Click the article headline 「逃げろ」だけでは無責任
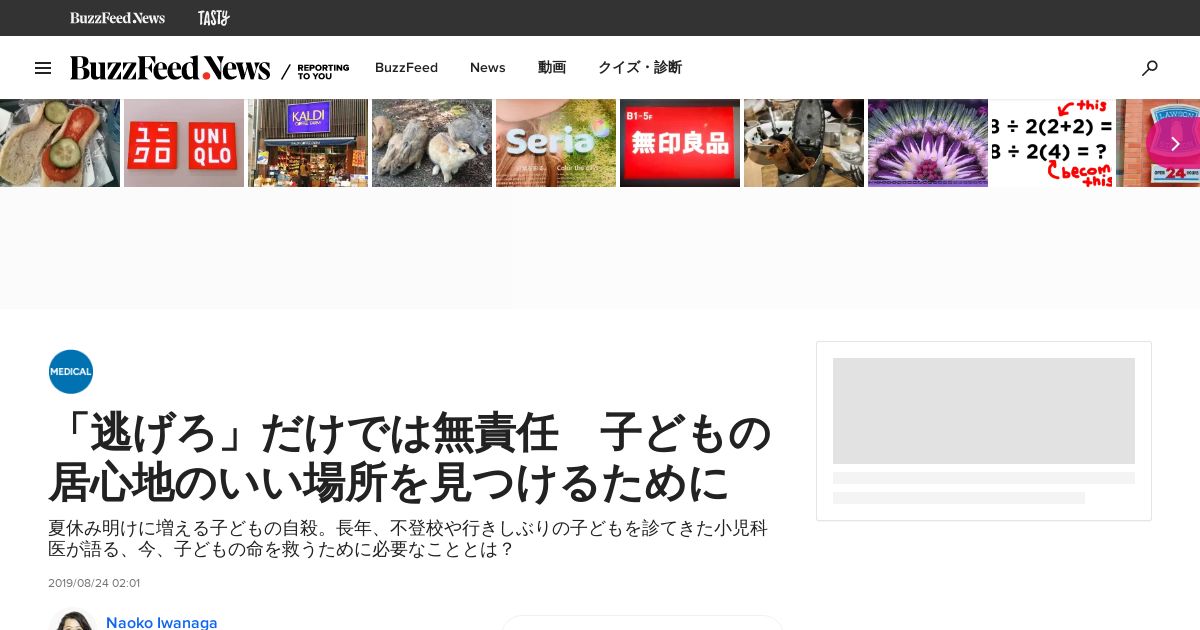This screenshot has height=630, width=1200. coord(410,458)
